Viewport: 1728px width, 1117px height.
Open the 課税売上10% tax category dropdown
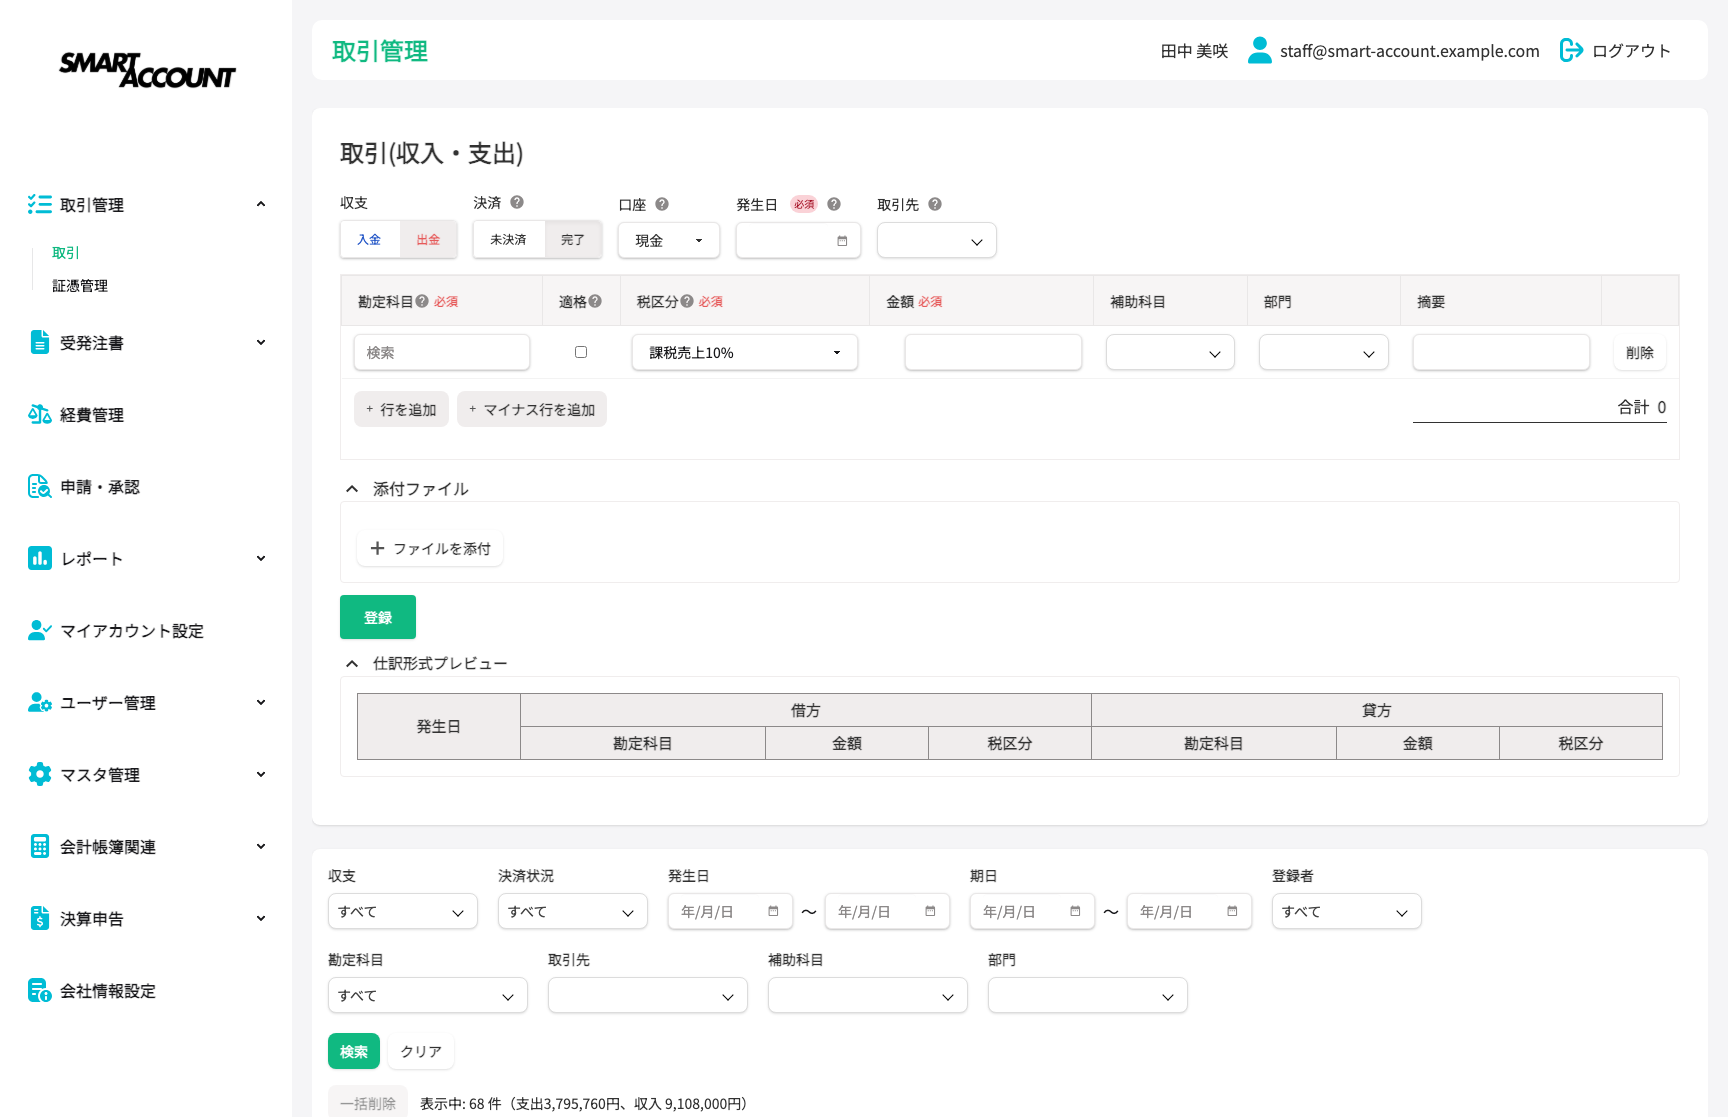coord(745,352)
